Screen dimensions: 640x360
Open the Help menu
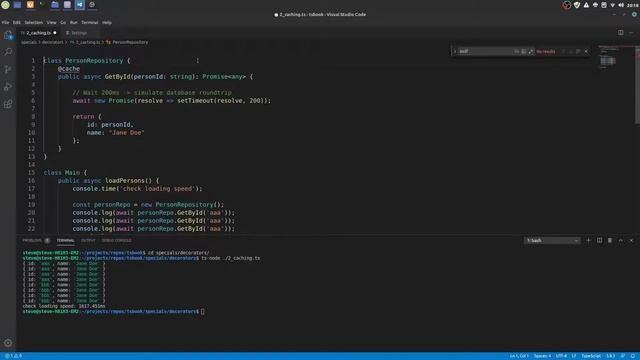point(107,22)
